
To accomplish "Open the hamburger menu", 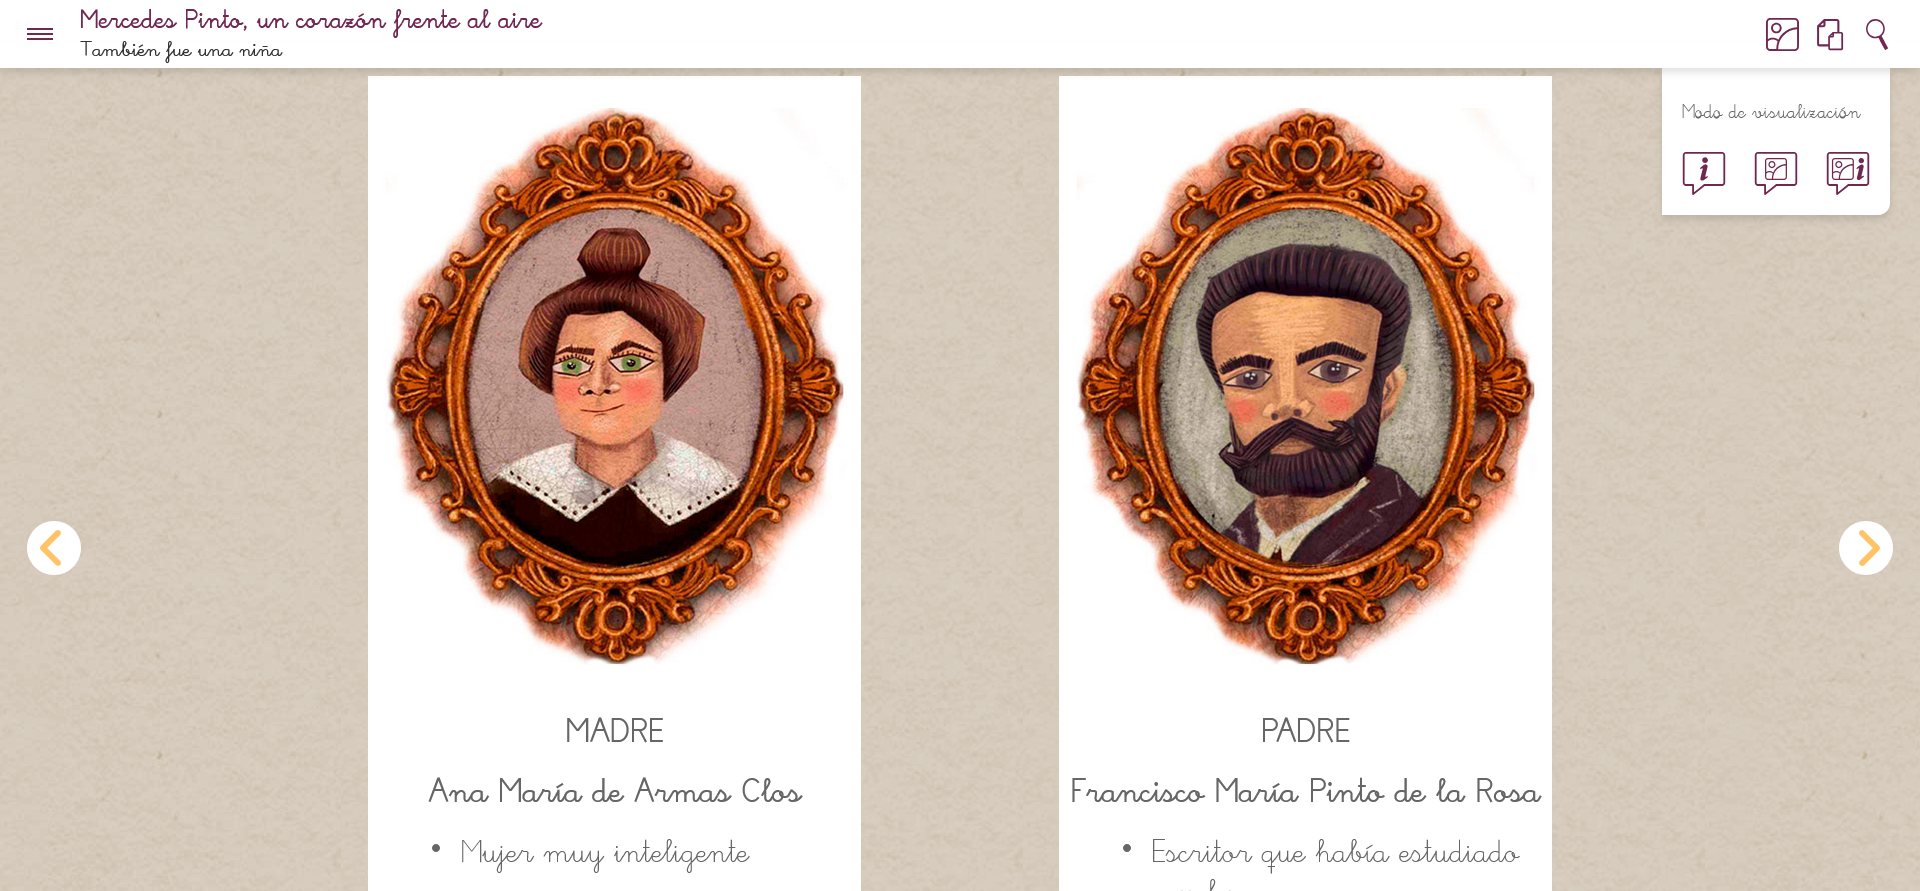I will click(x=40, y=34).
